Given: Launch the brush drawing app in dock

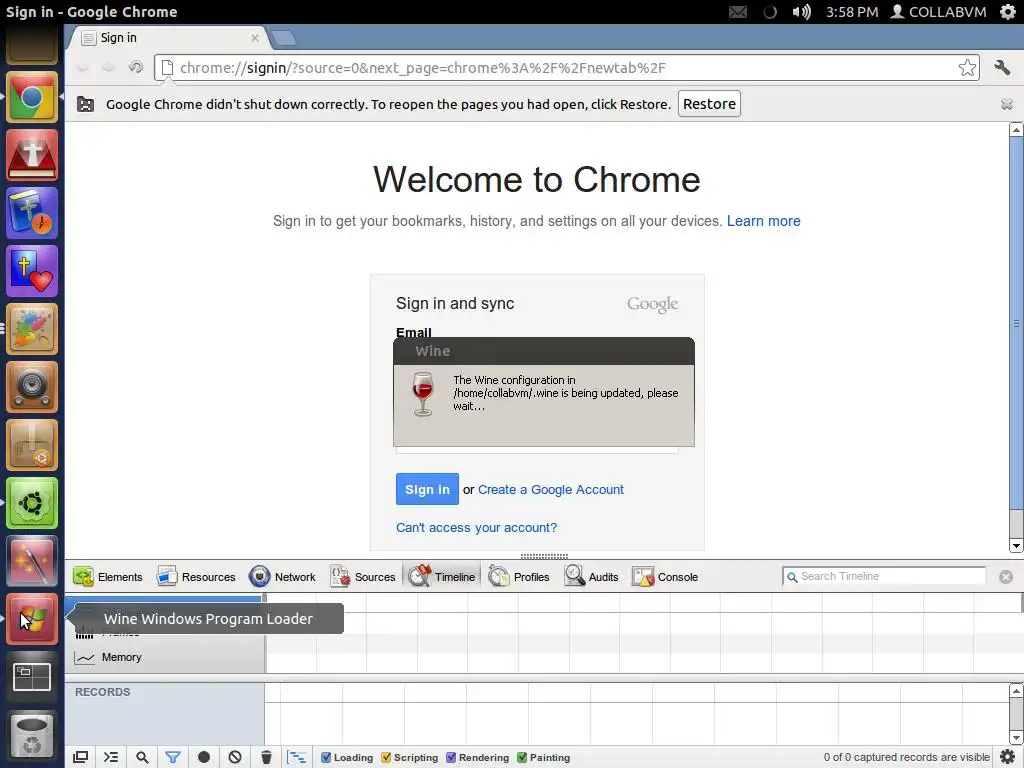Looking at the screenshot, I should [x=32, y=562].
